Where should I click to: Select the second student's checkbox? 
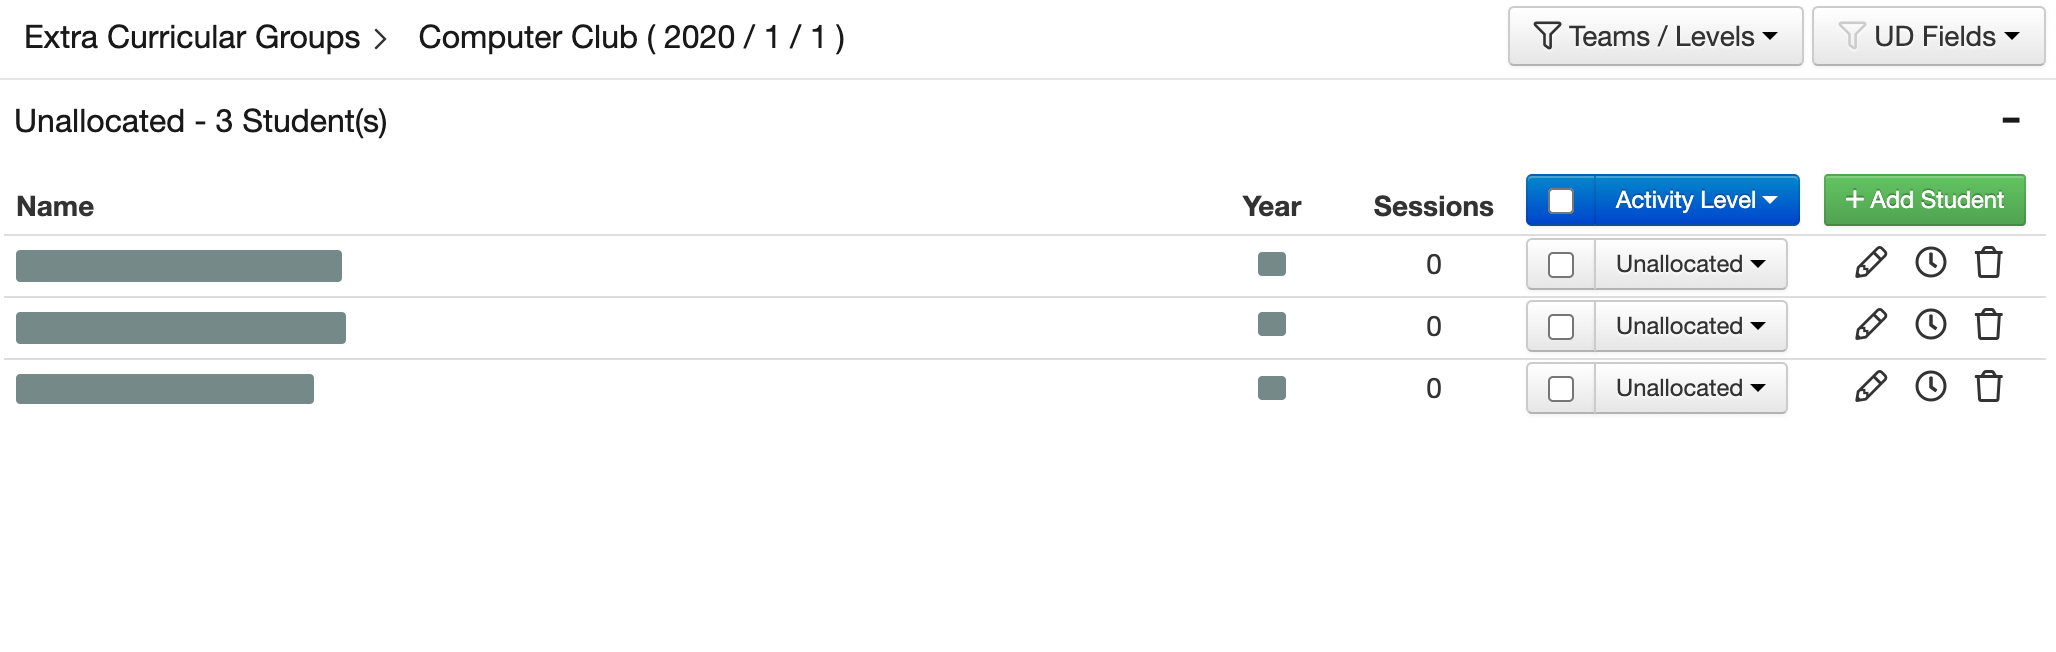(x=1560, y=327)
